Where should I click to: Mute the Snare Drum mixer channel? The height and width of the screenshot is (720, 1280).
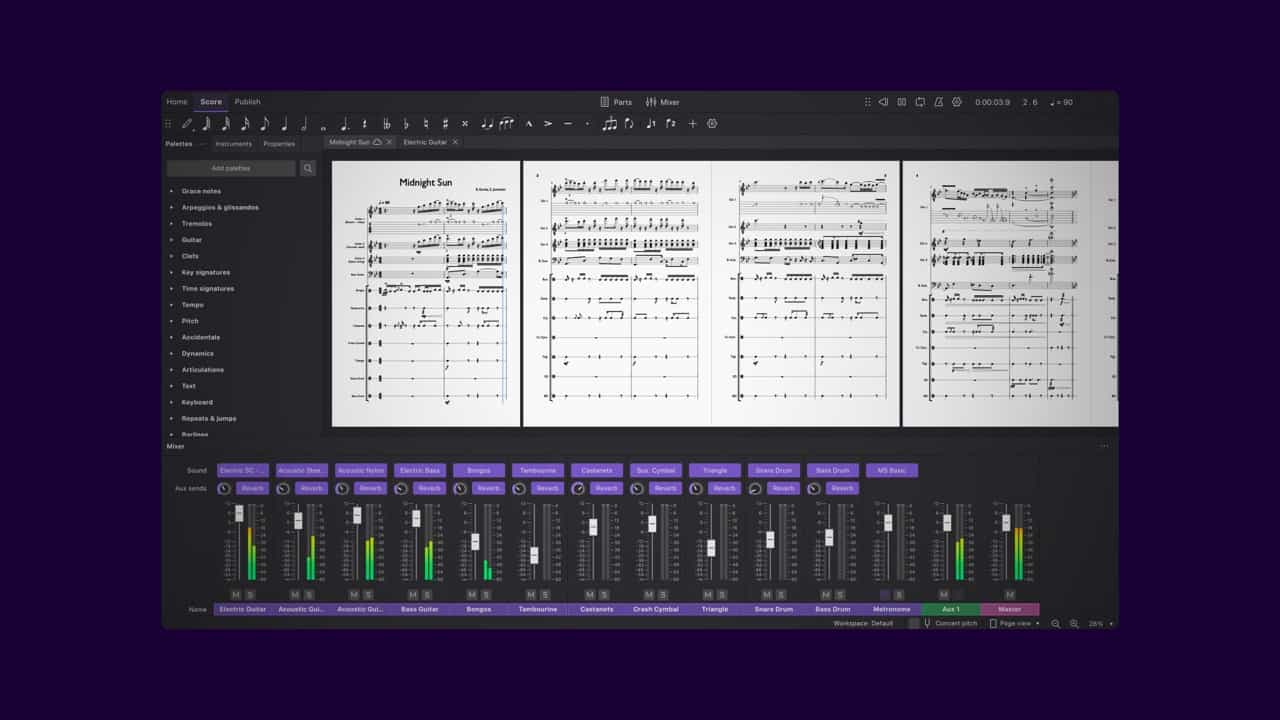click(x=766, y=595)
